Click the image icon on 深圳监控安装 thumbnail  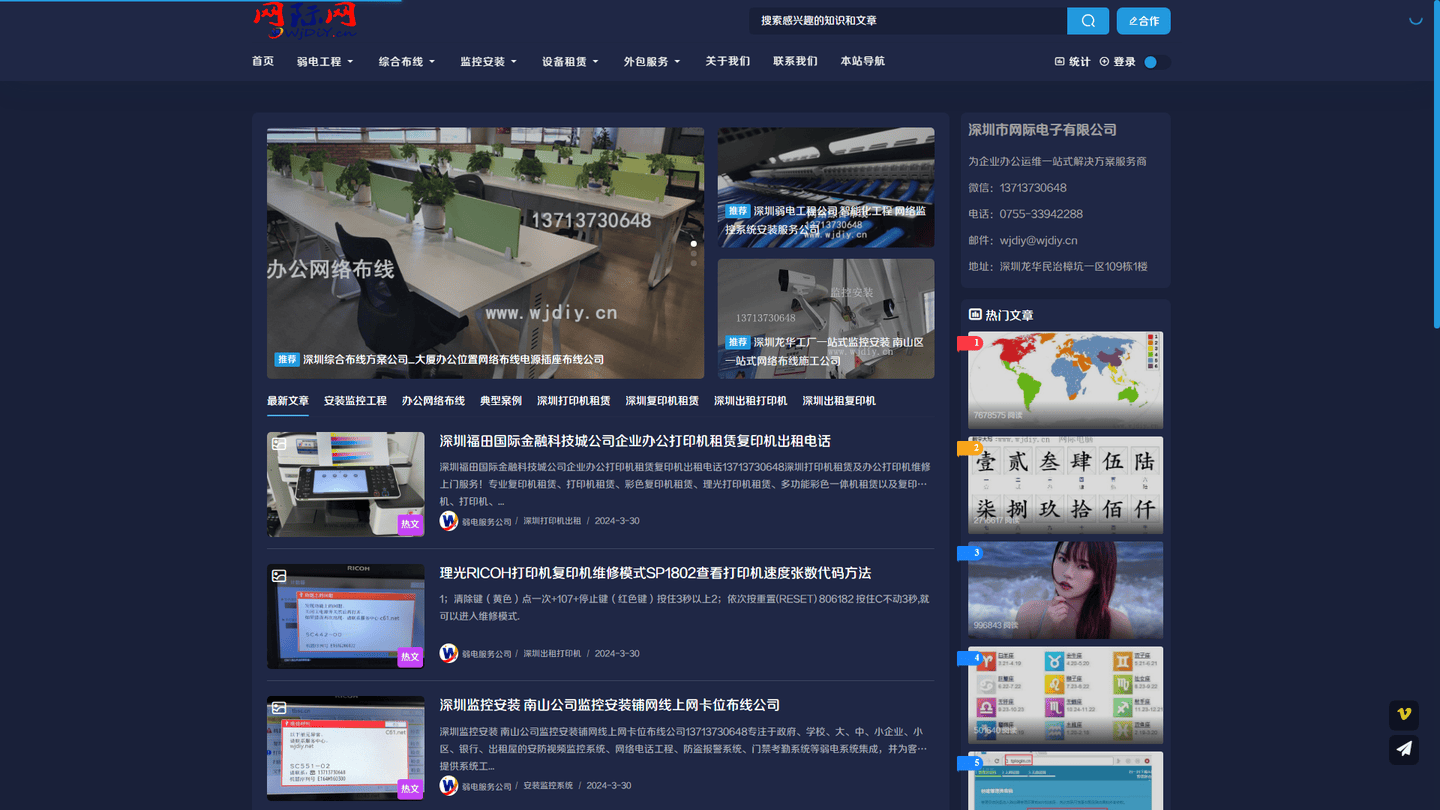pos(280,708)
